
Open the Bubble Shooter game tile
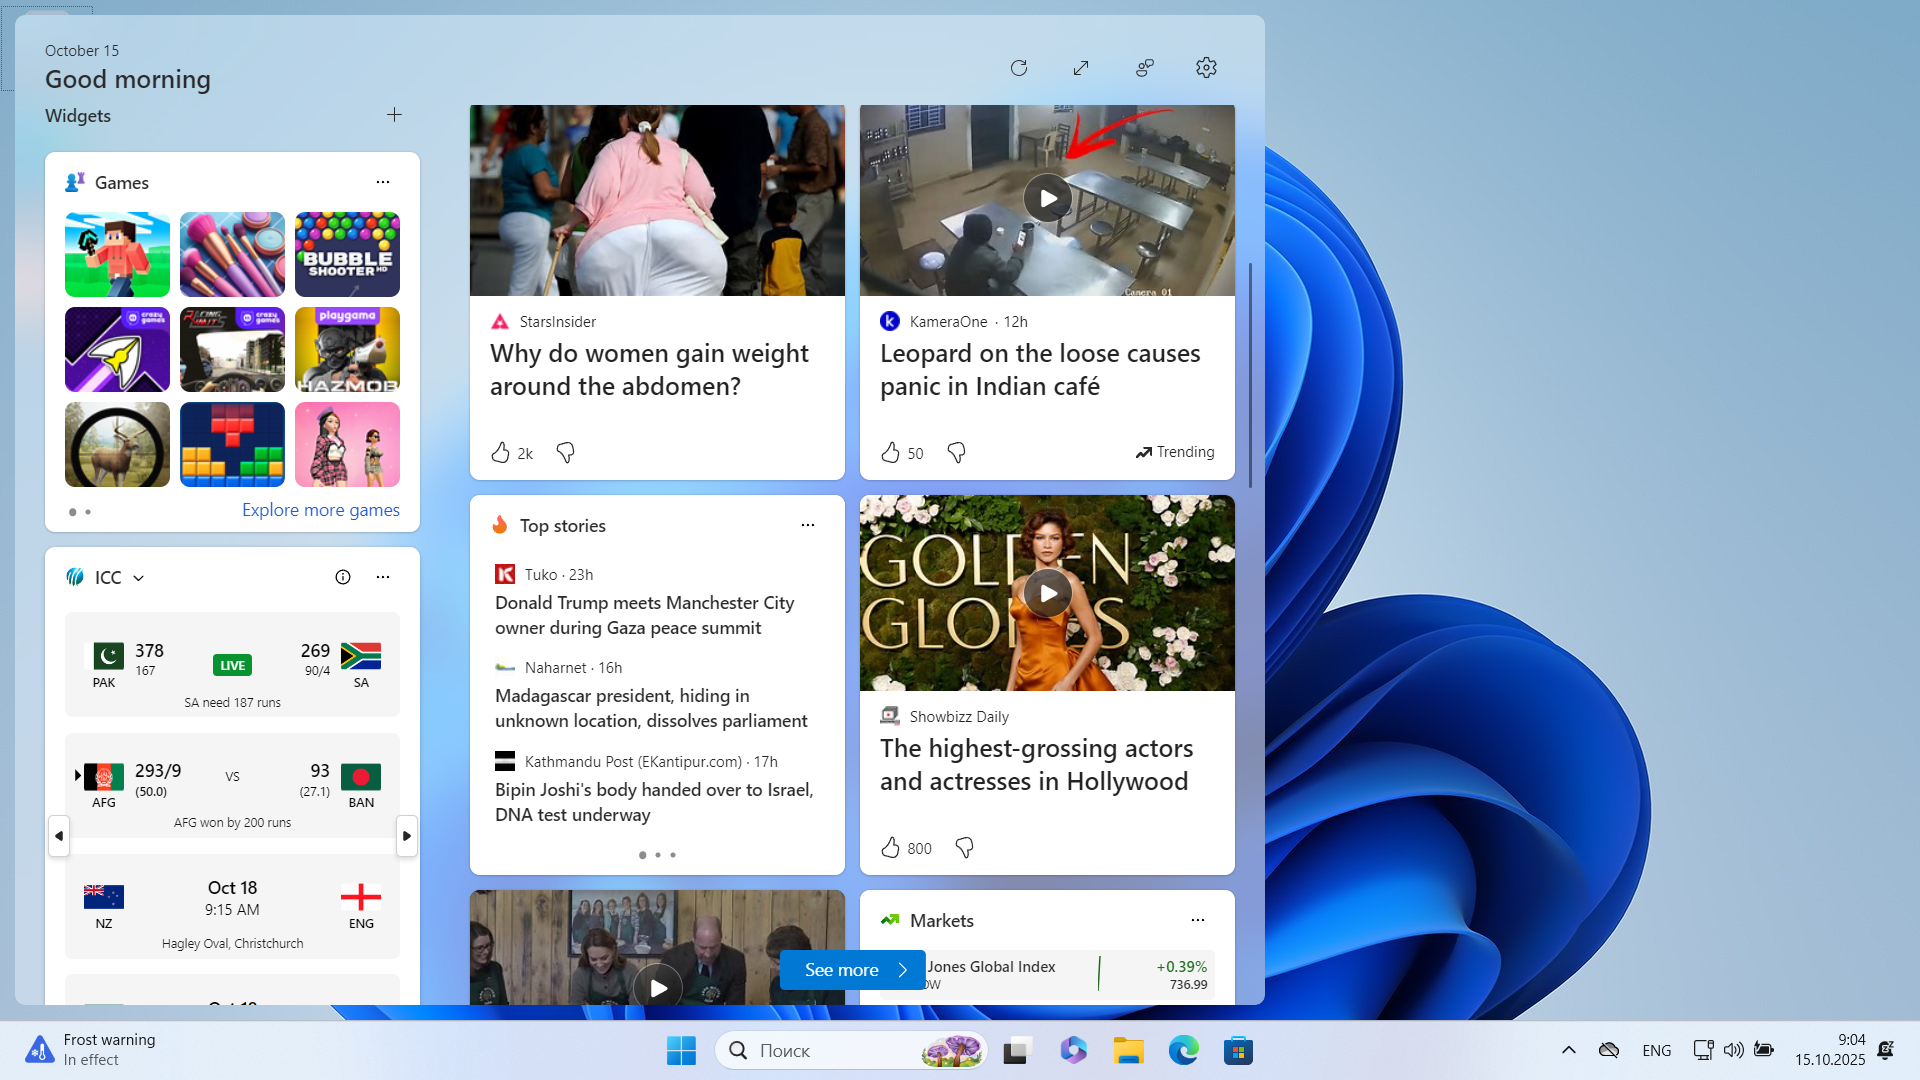click(x=347, y=254)
